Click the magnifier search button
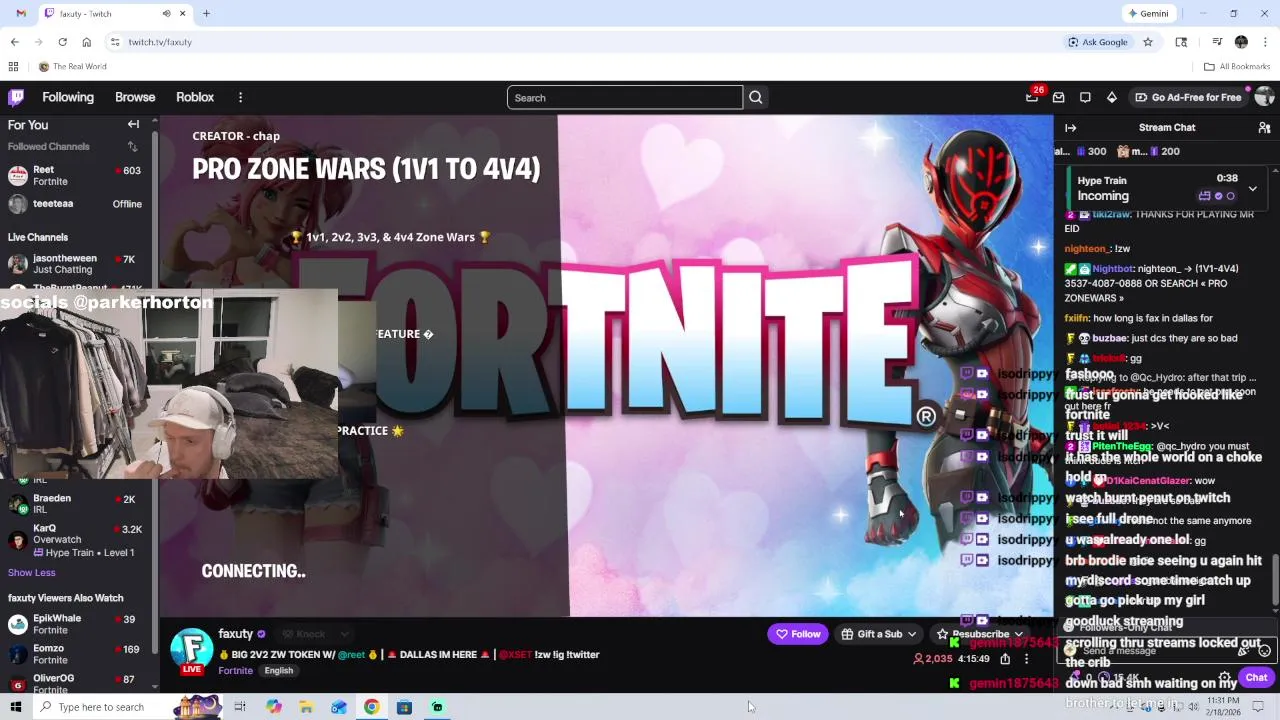This screenshot has width=1280, height=720. tap(756, 97)
